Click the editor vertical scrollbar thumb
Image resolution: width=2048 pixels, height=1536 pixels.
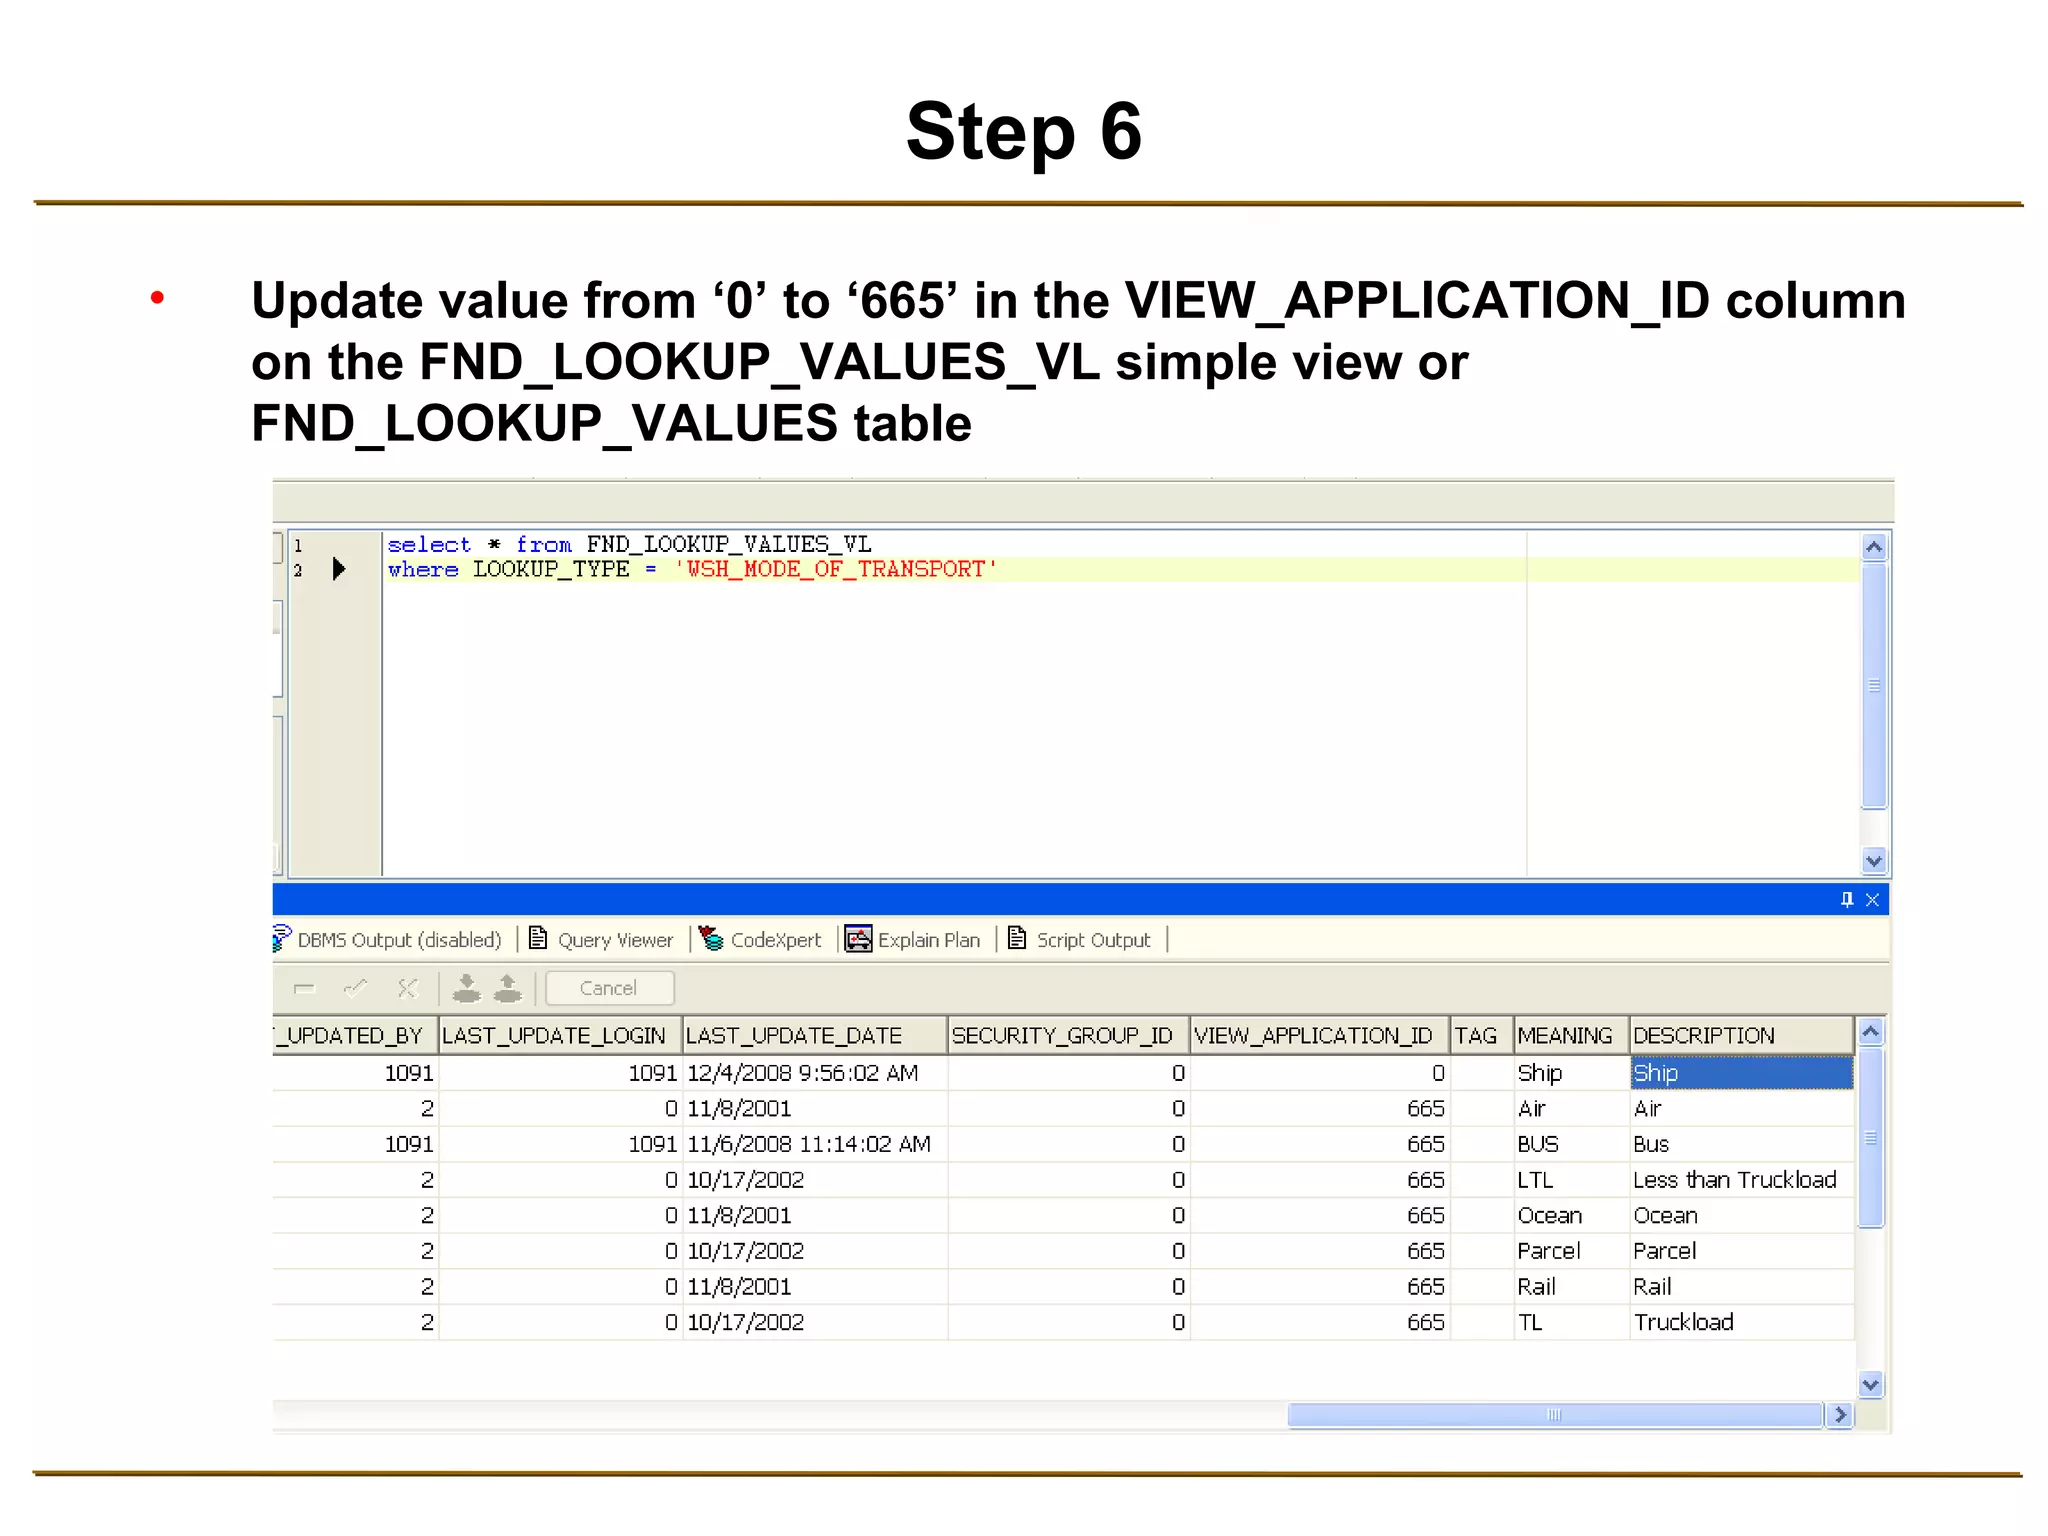pyautogui.click(x=1874, y=685)
